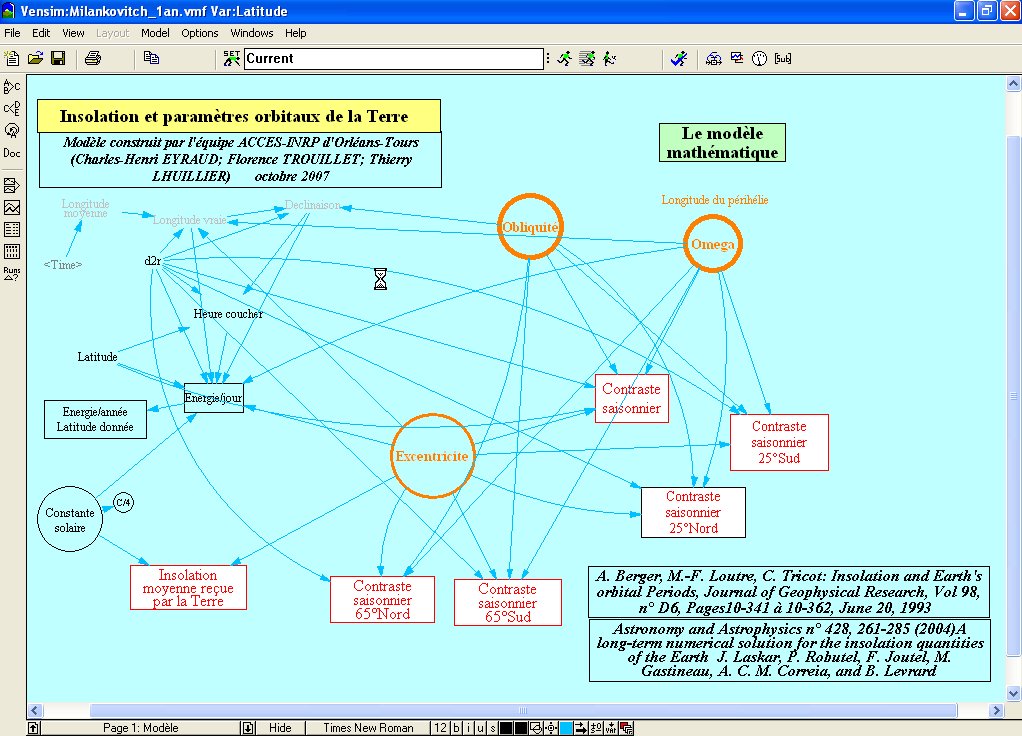Open the Model menu
The image size is (1022, 736).
155,33
